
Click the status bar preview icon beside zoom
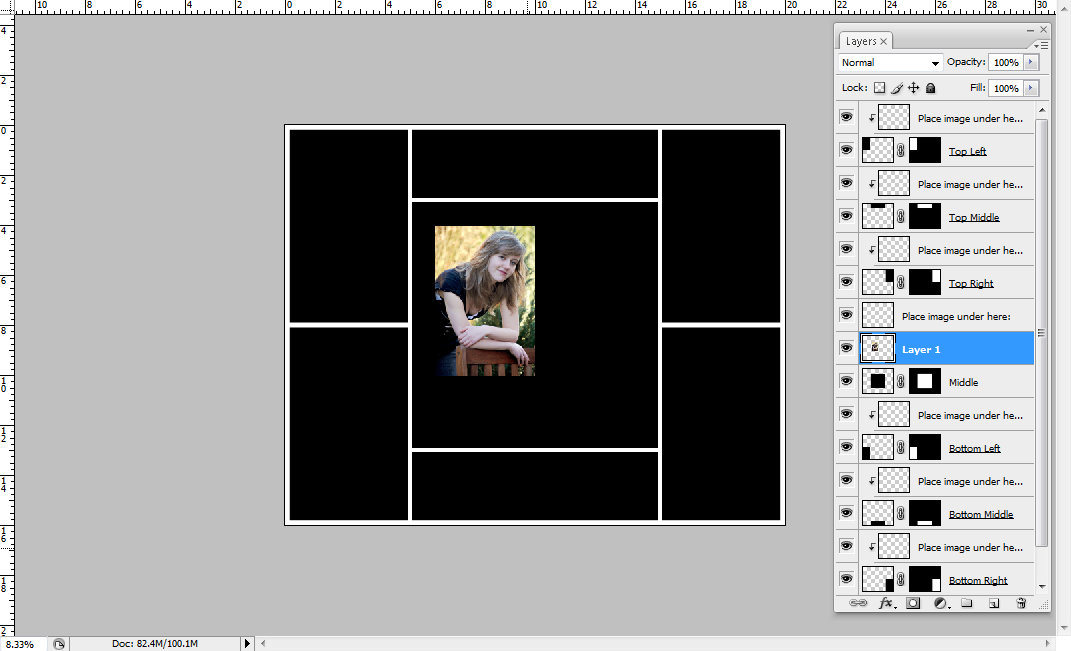tap(59, 644)
